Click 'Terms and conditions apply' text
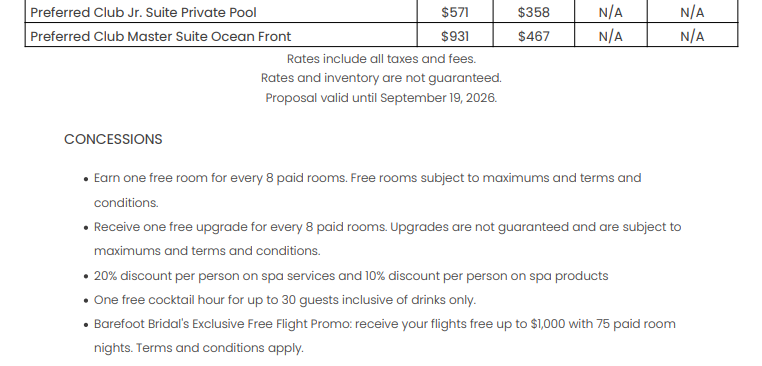762x366 pixels. click(x=220, y=348)
